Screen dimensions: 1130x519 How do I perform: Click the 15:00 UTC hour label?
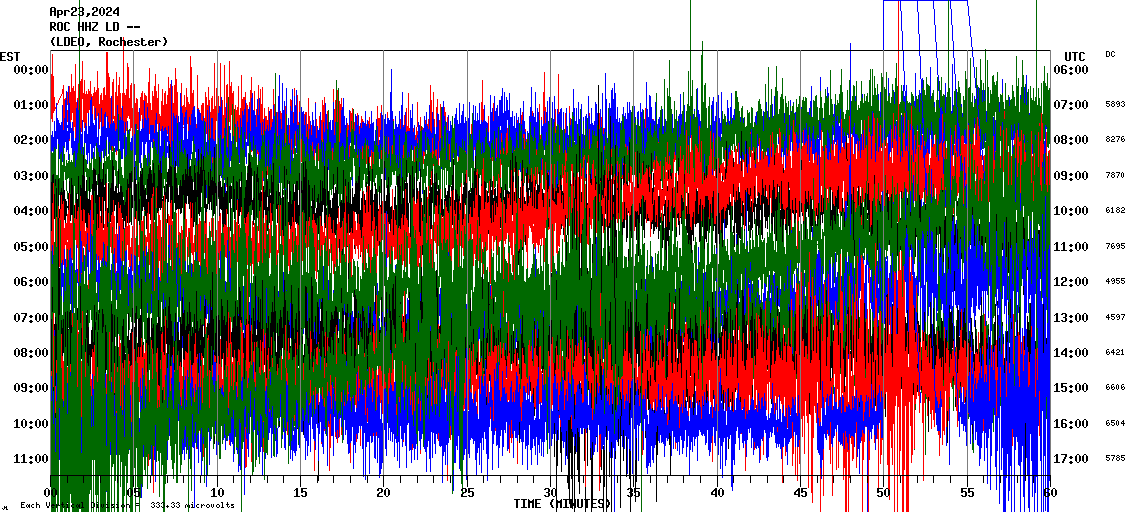click(x=1071, y=388)
